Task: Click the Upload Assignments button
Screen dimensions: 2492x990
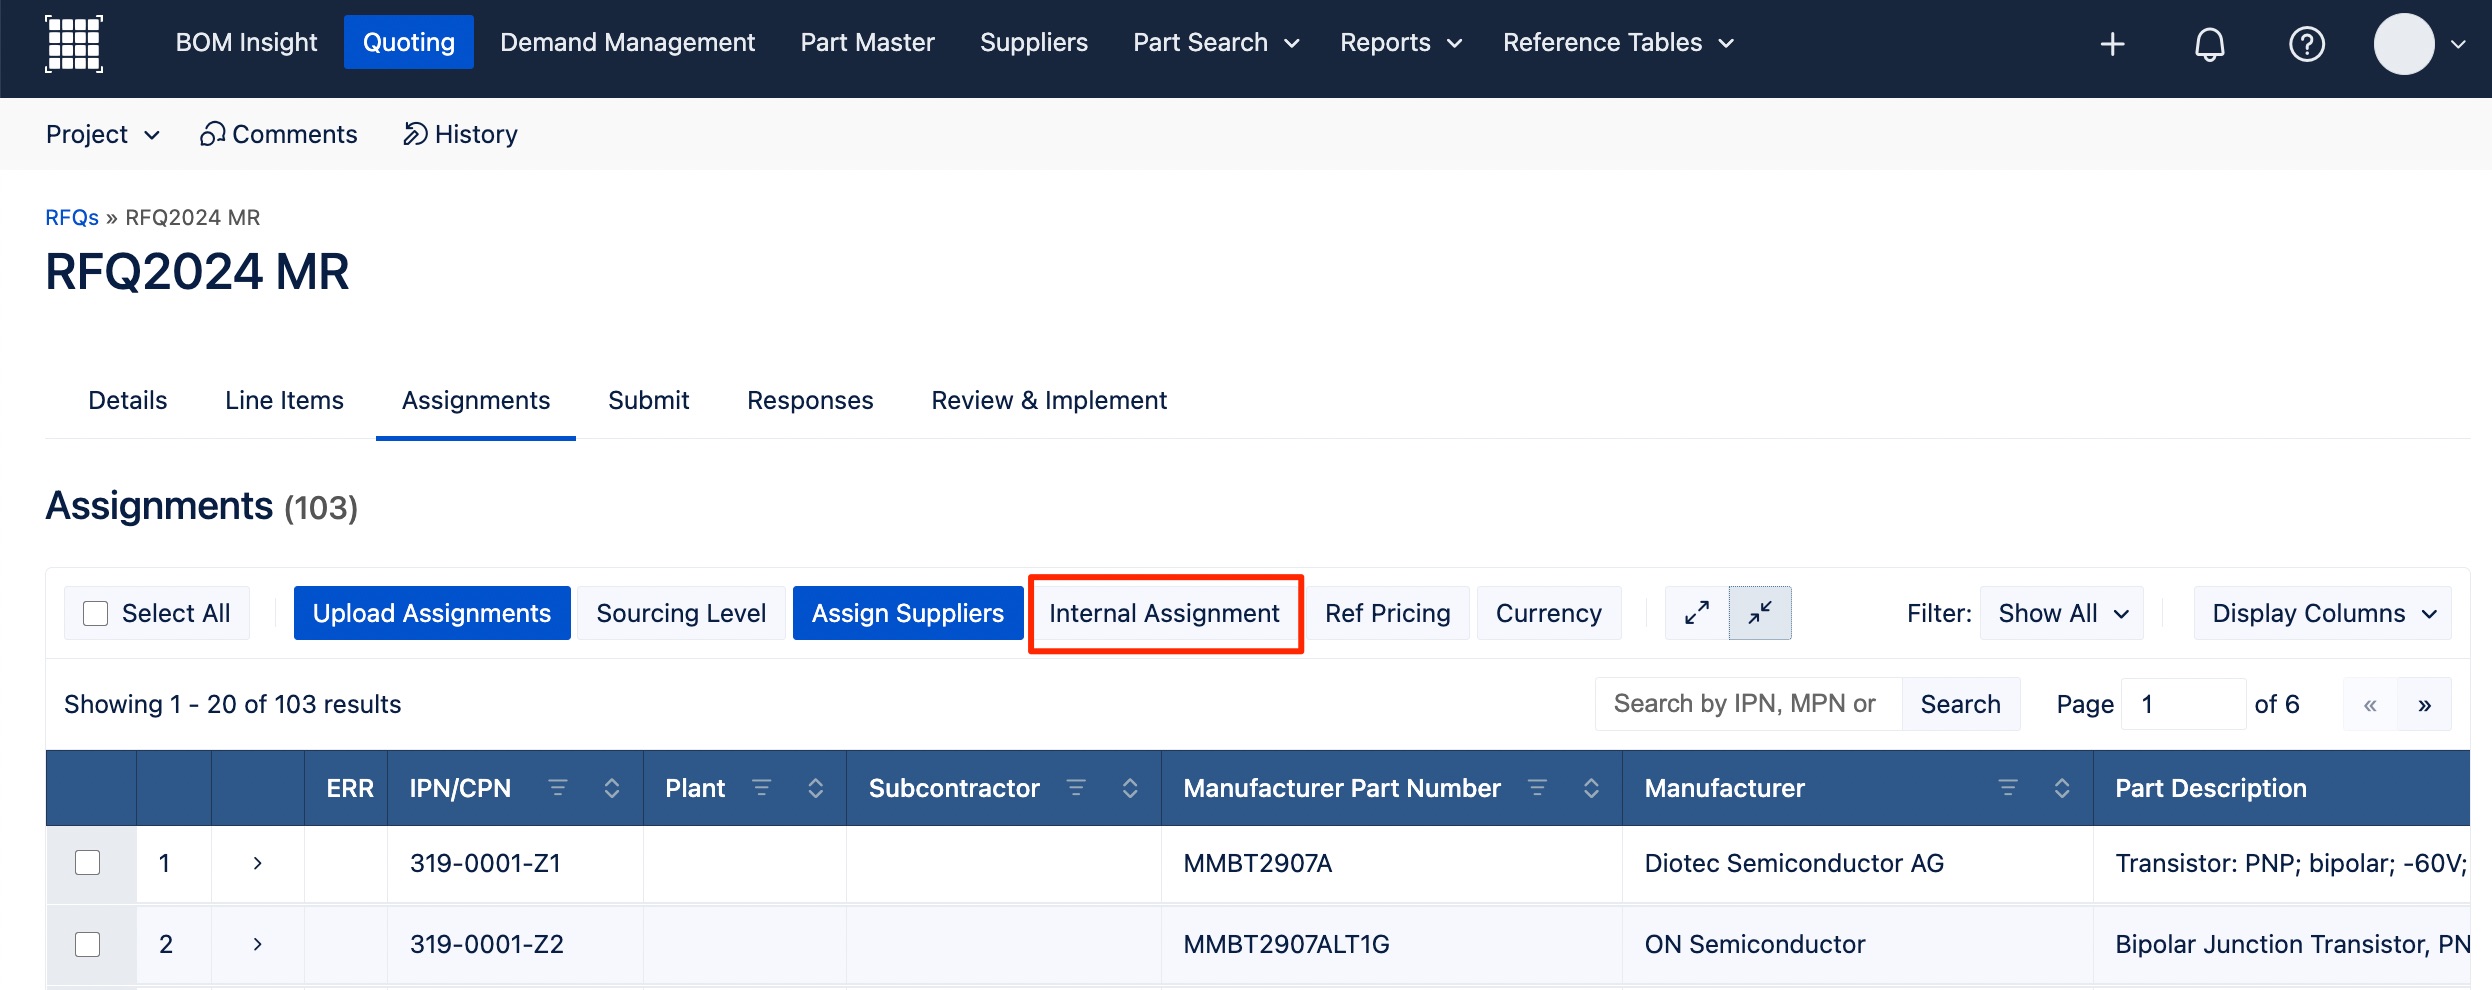Action: coord(431,613)
